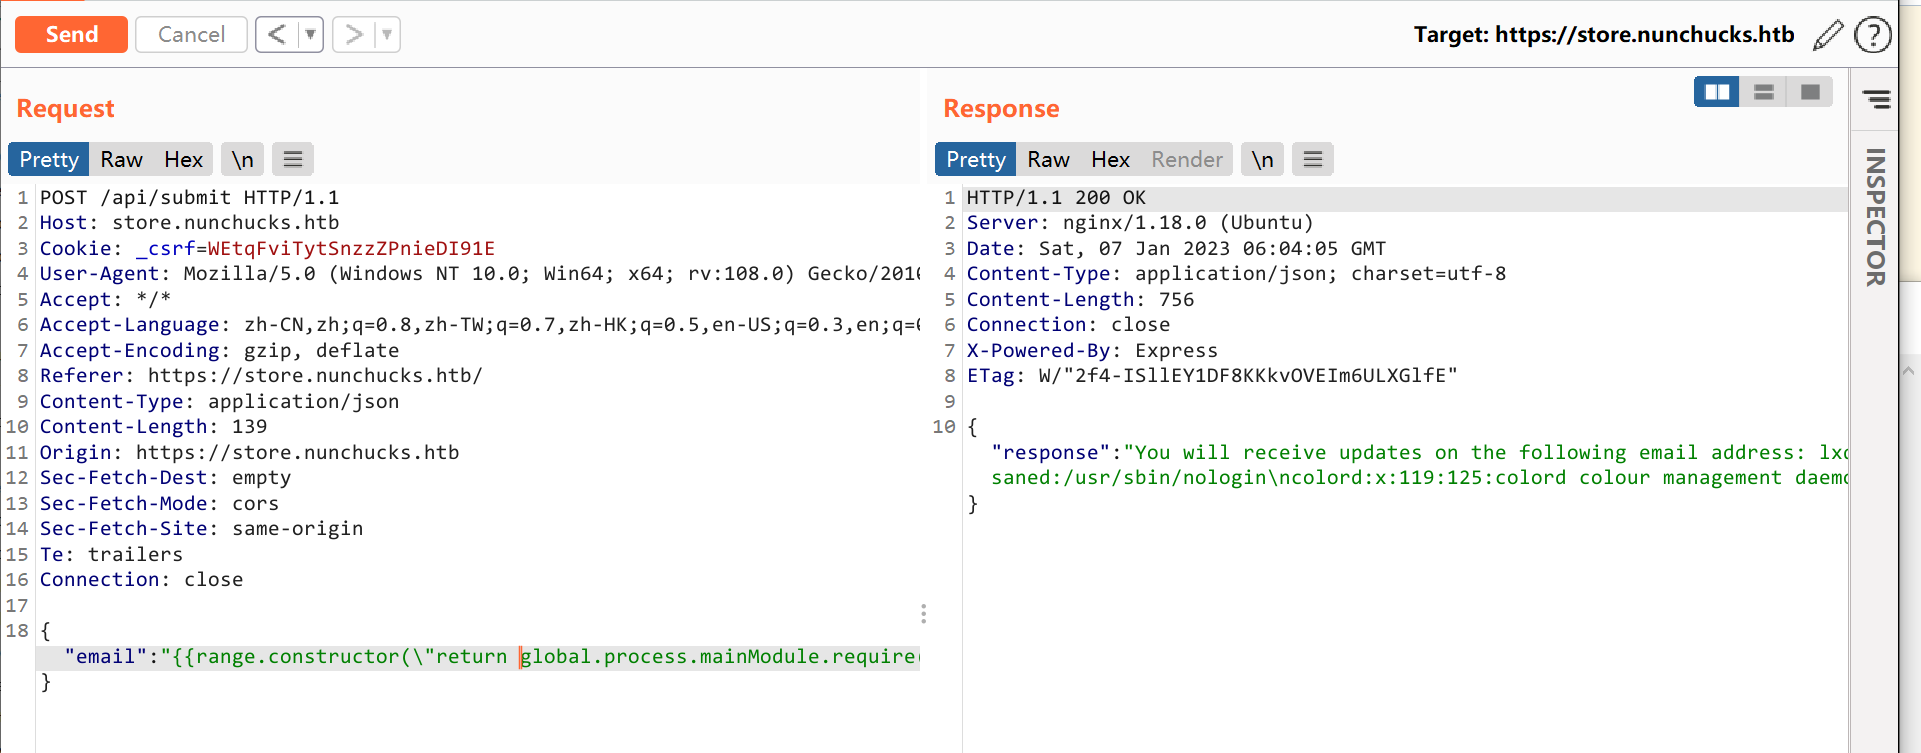
Task: Click the Sec-Fetch-Site: same-origin line
Action: click(201, 528)
